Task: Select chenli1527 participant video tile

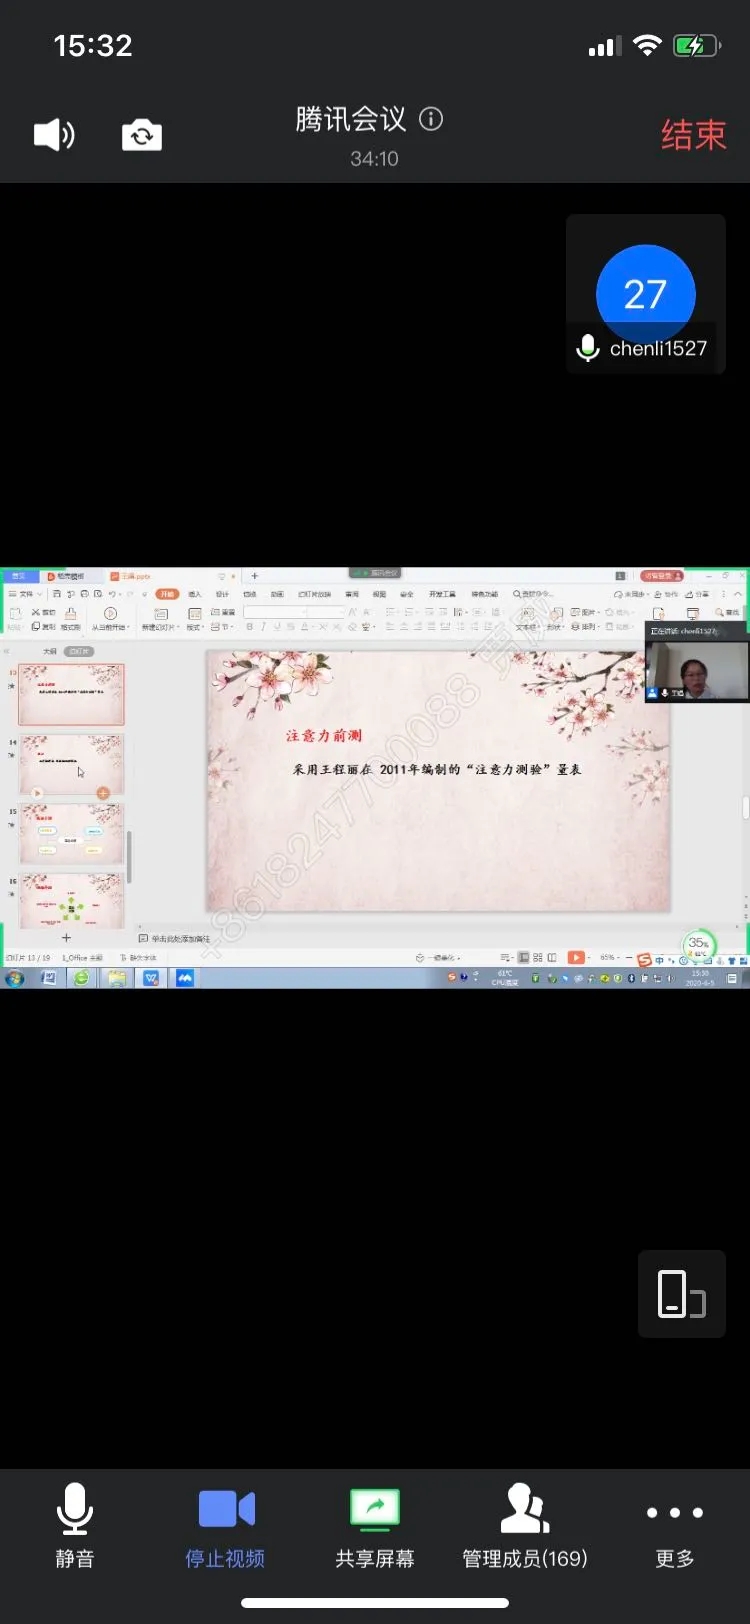Action: [x=645, y=294]
